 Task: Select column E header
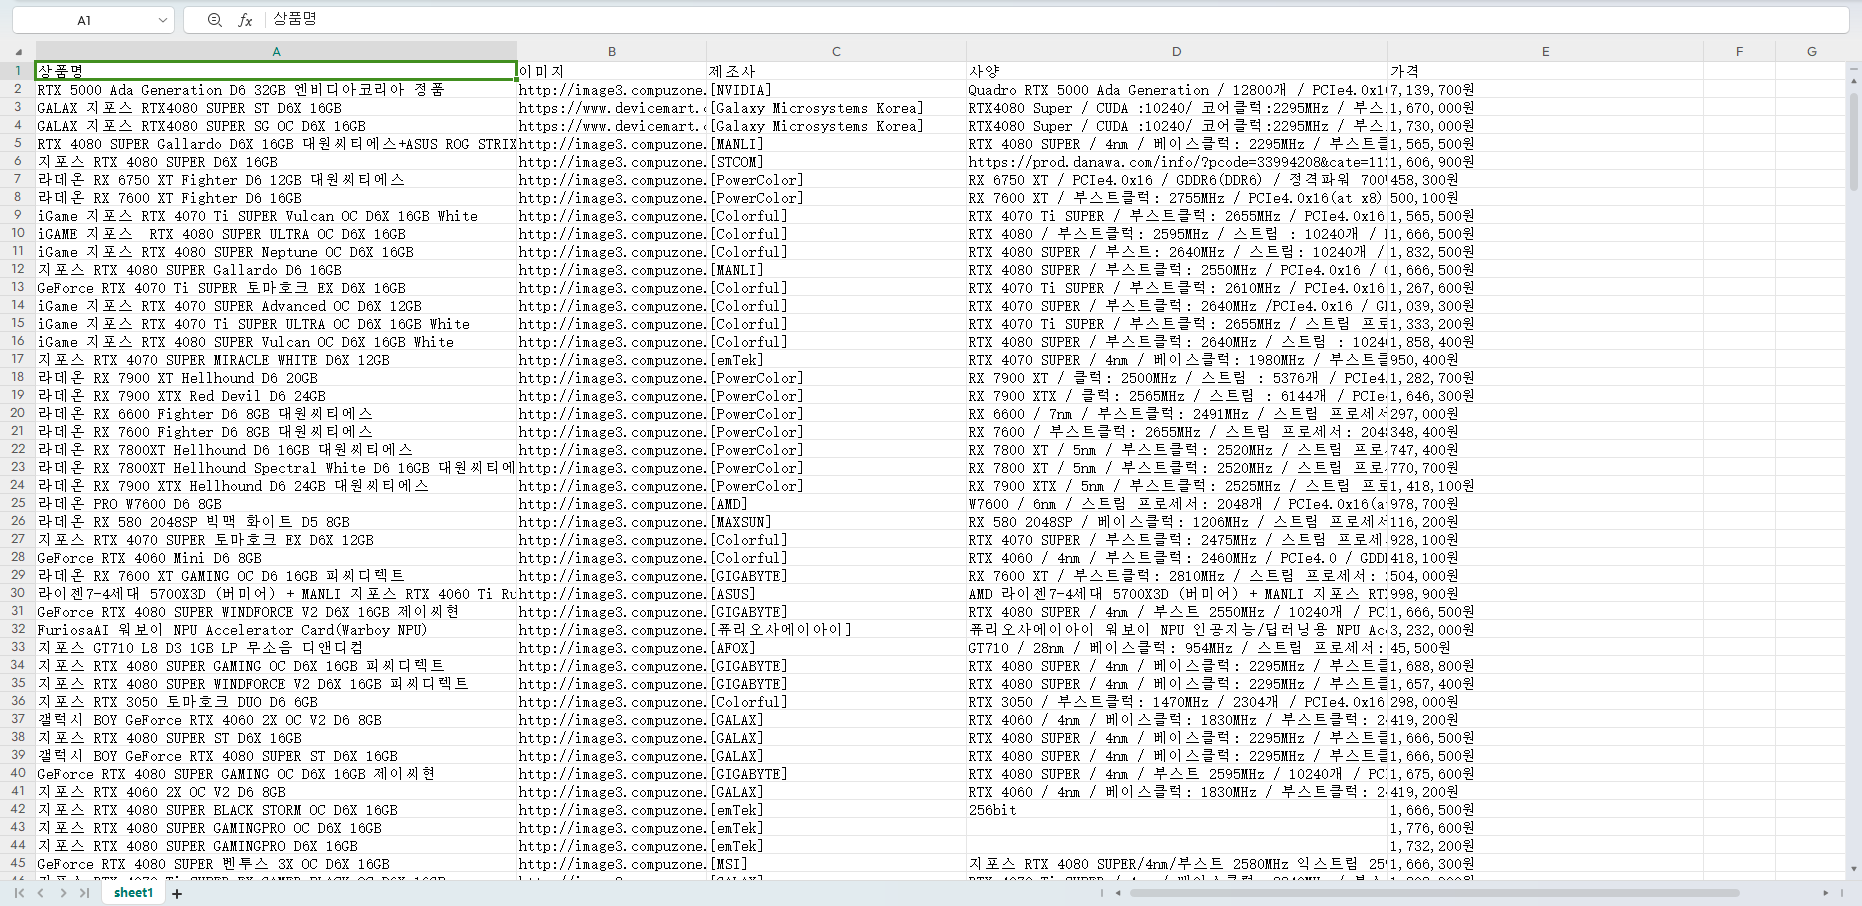click(1545, 52)
